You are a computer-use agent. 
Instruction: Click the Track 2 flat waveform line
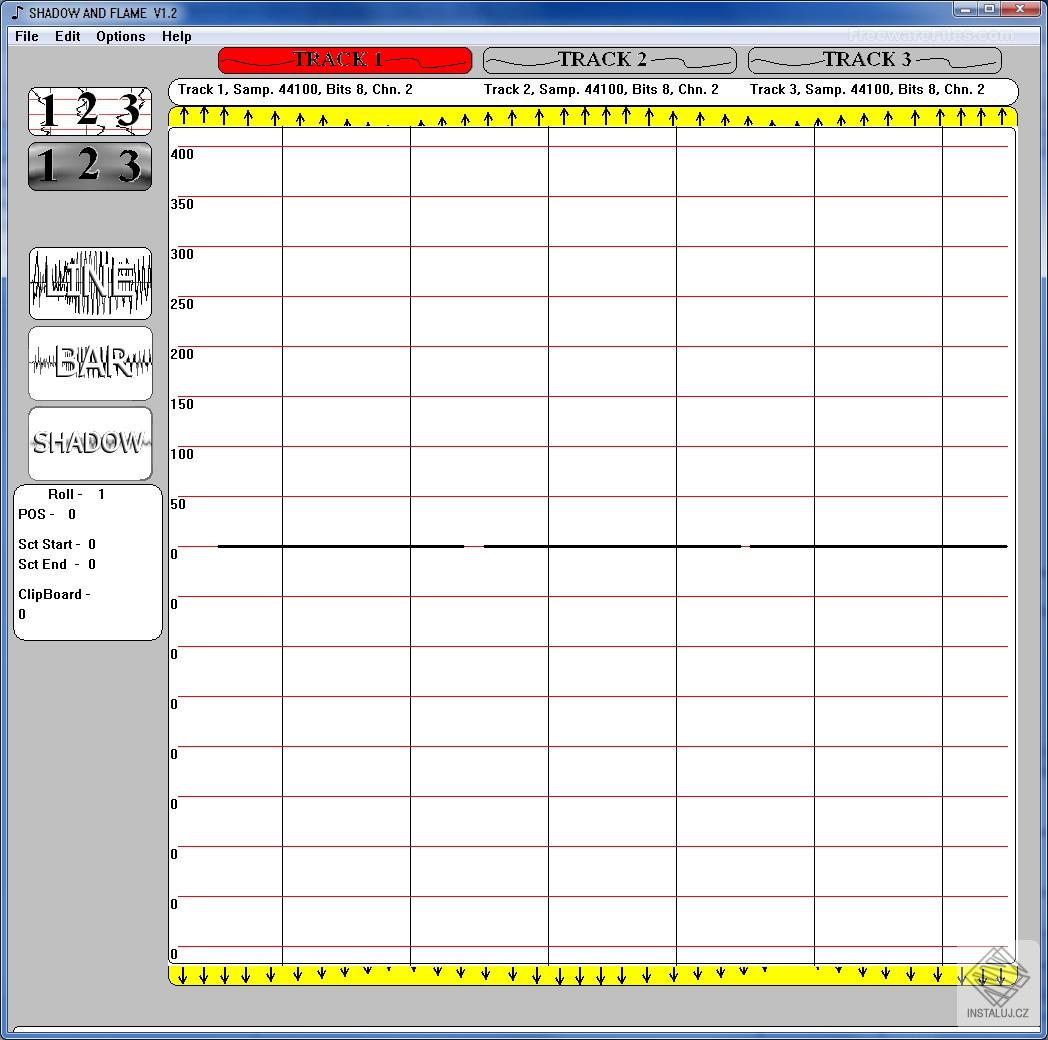point(612,547)
